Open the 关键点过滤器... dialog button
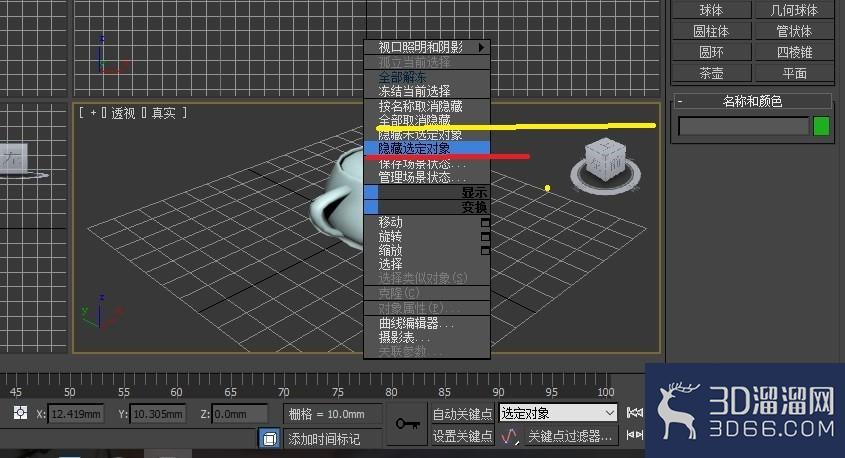Viewport: 845px width, 458px height. point(570,436)
